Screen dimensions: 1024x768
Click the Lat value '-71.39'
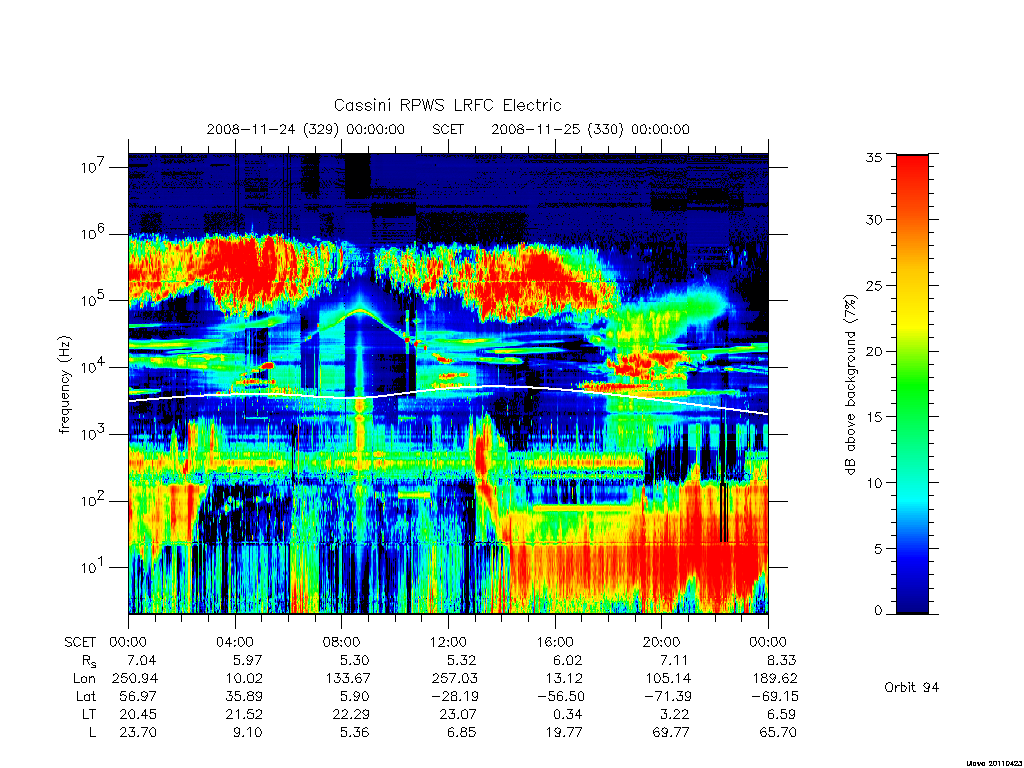[x=667, y=696]
